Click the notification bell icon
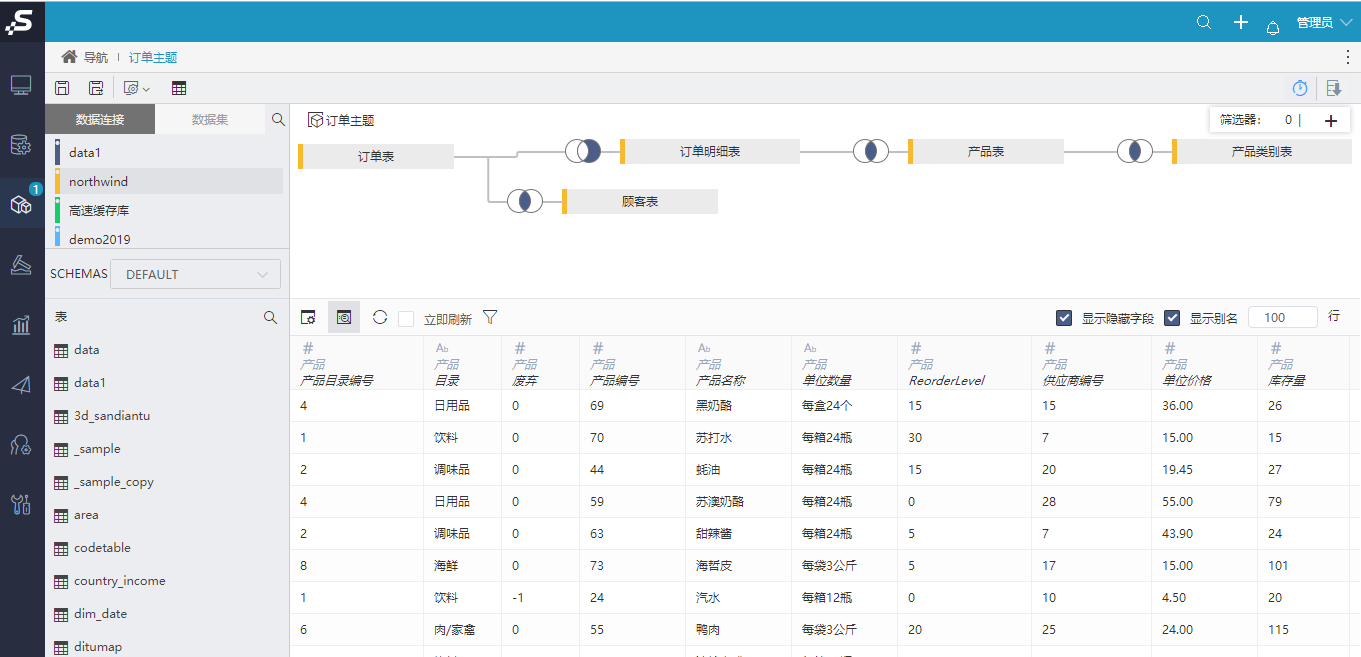1361x657 pixels. (x=1273, y=27)
